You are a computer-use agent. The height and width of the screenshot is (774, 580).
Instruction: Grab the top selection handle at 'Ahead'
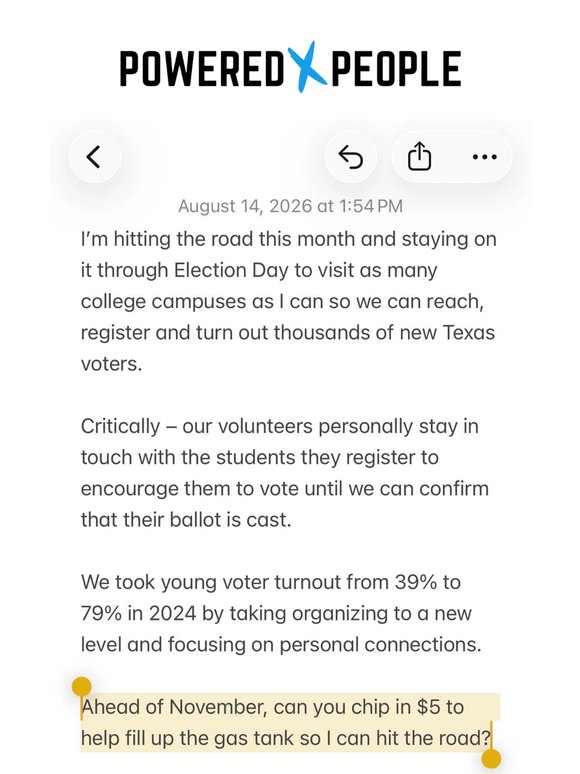(81, 688)
